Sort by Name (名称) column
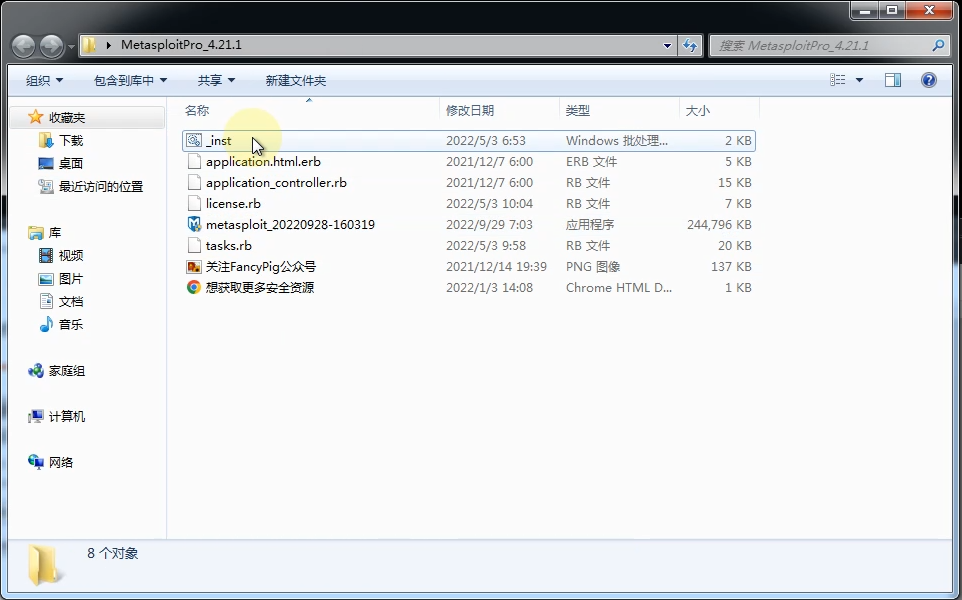Image resolution: width=962 pixels, height=600 pixels. tap(197, 110)
